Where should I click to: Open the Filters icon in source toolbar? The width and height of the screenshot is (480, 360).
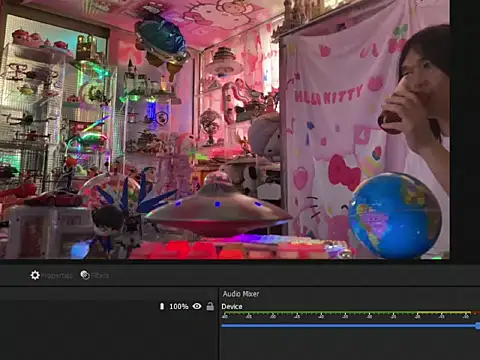click(x=85, y=275)
